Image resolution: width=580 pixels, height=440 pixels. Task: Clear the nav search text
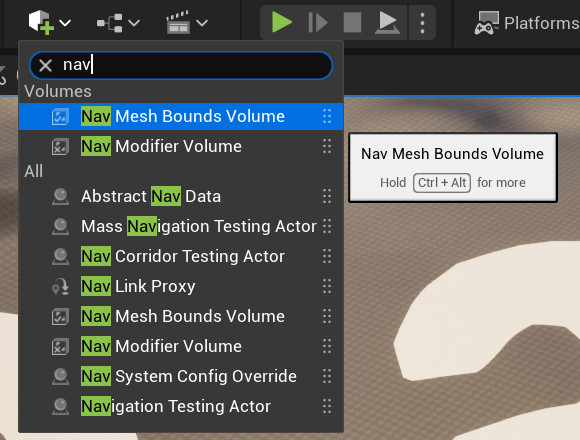(45, 65)
